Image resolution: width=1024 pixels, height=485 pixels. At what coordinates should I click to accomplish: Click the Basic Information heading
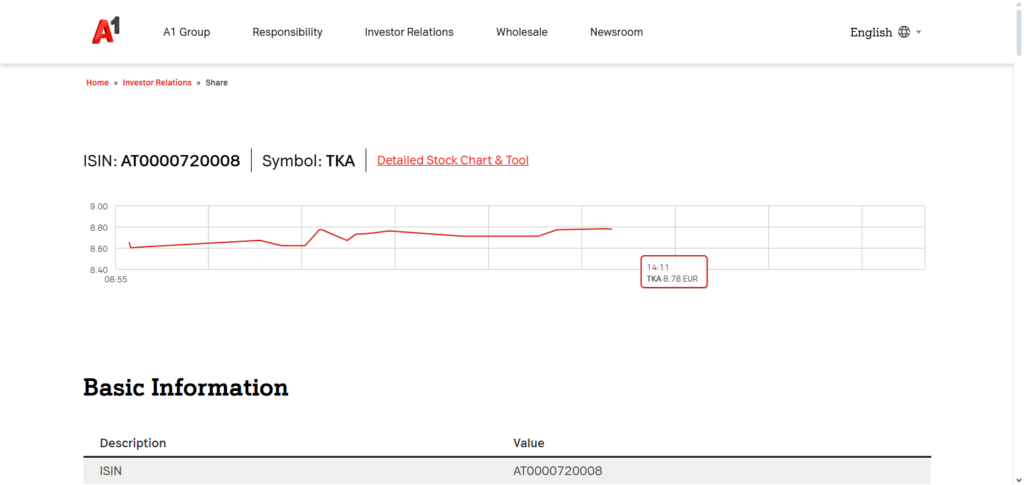pyautogui.click(x=186, y=388)
